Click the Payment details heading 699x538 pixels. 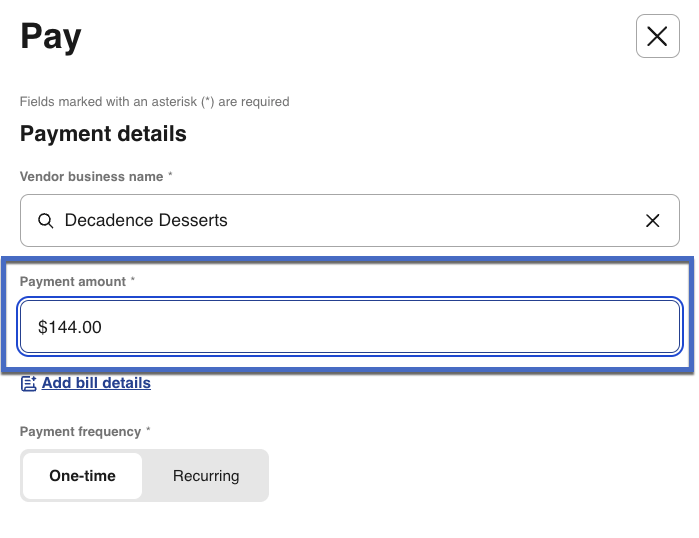[x=103, y=133]
